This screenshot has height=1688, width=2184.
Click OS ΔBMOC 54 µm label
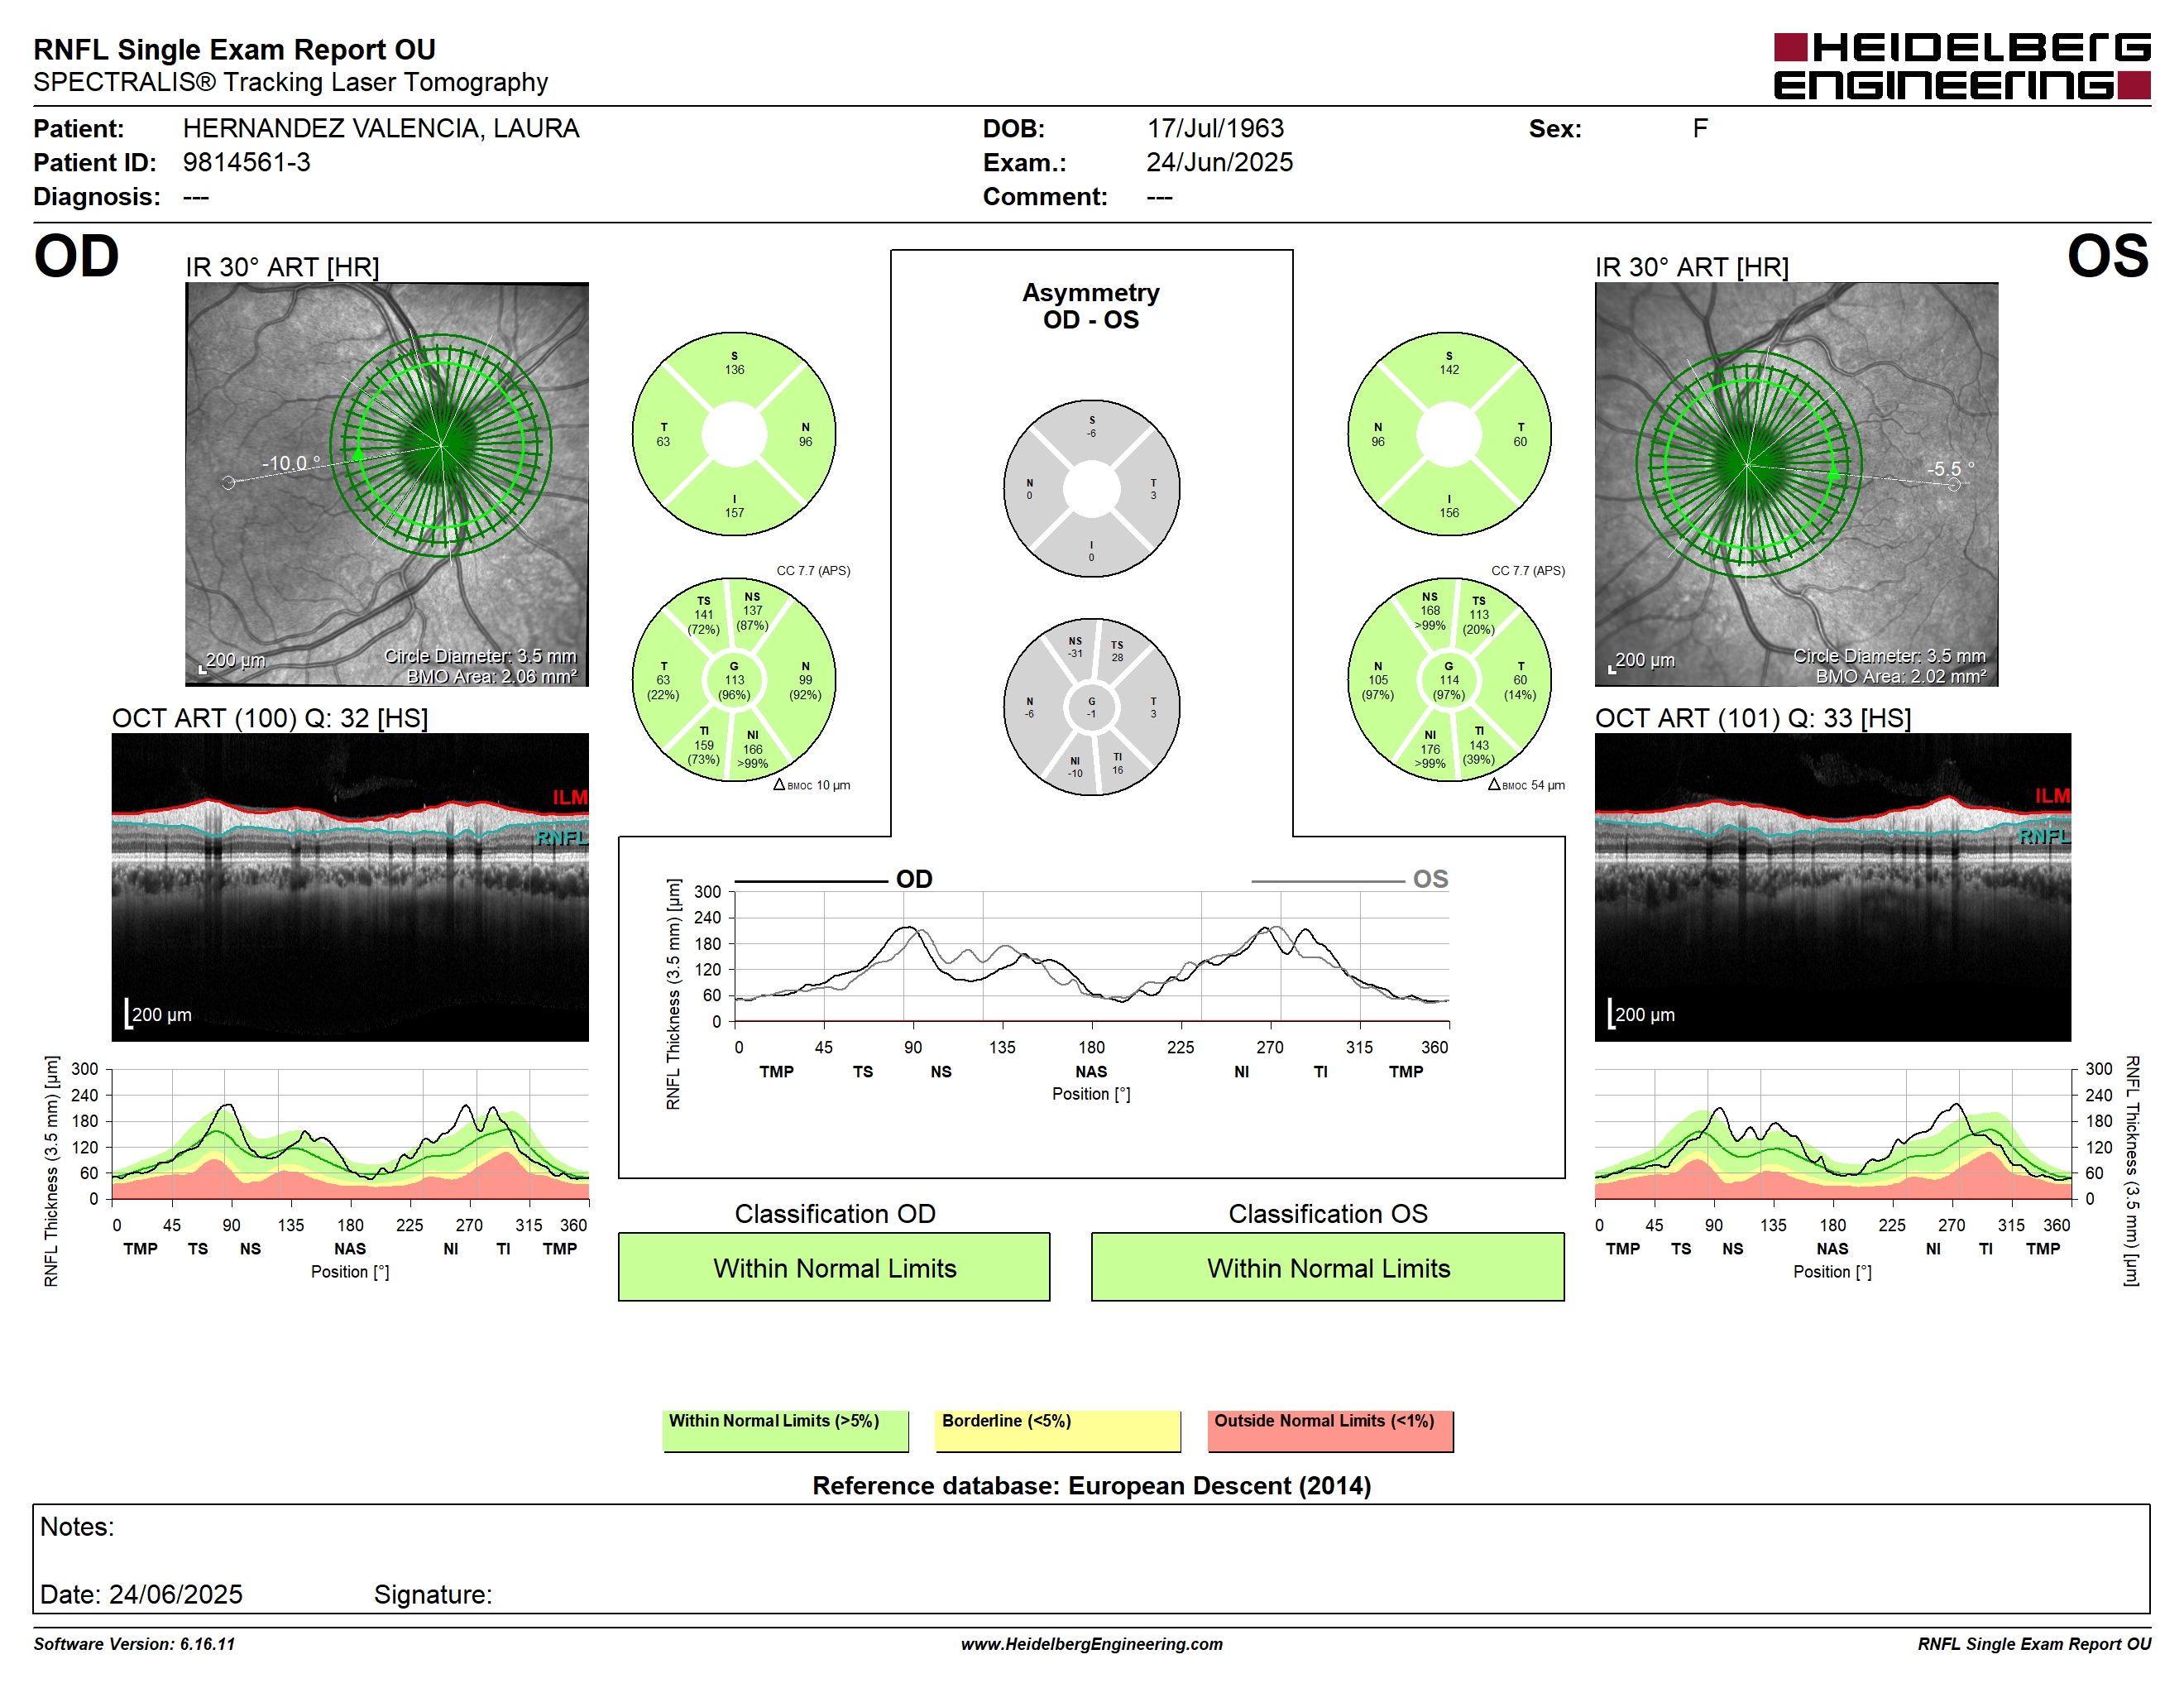1526,785
